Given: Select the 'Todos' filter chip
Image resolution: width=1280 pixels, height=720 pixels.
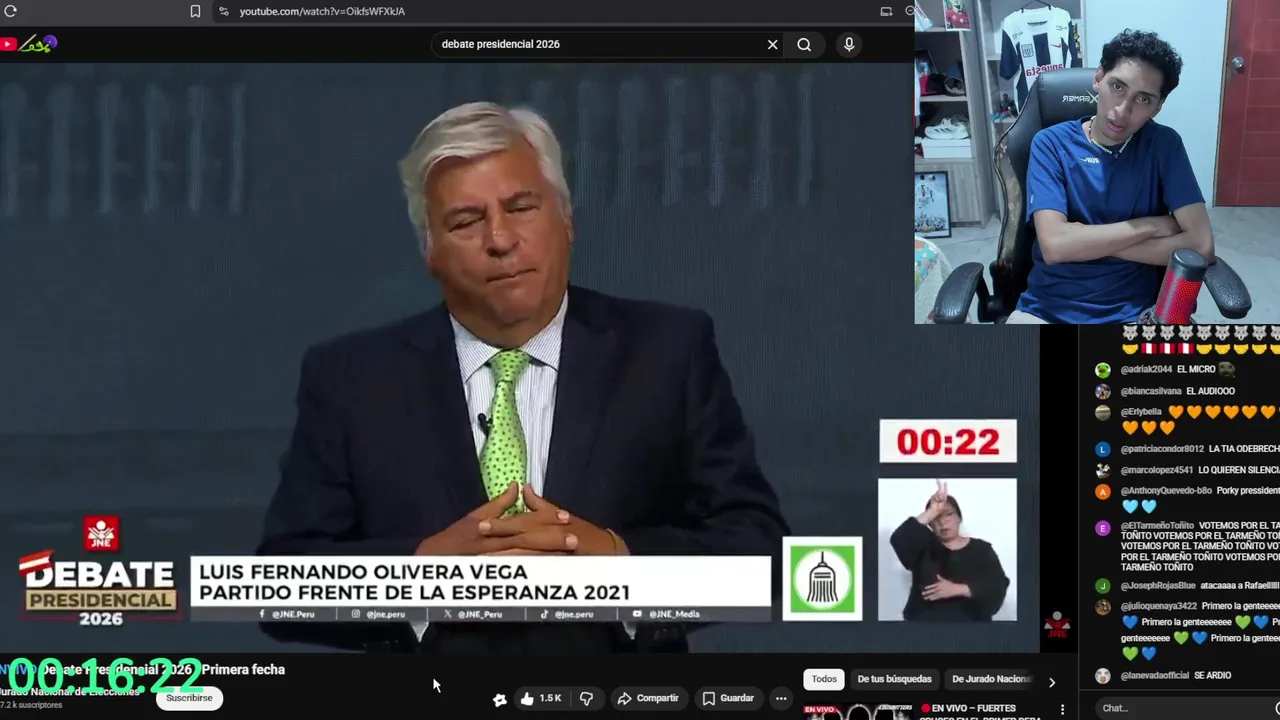Looking at the screenshot, I should [824, 679].
